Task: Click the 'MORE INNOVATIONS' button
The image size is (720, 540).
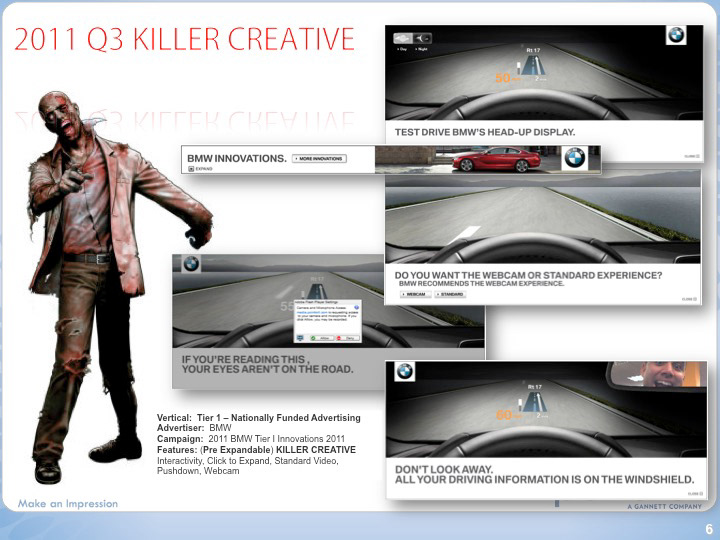Action: pos(320,158)
